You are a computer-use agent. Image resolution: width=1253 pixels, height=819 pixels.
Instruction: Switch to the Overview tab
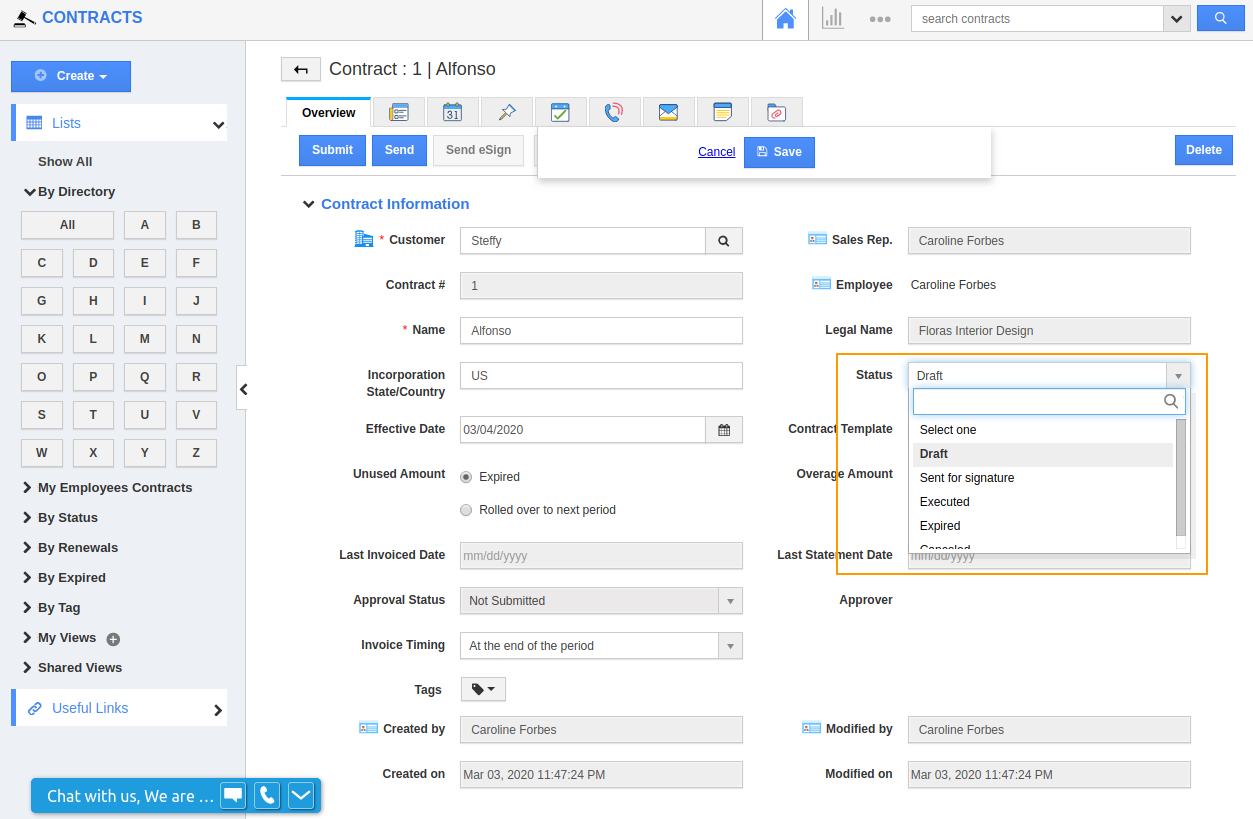point(327,112)
